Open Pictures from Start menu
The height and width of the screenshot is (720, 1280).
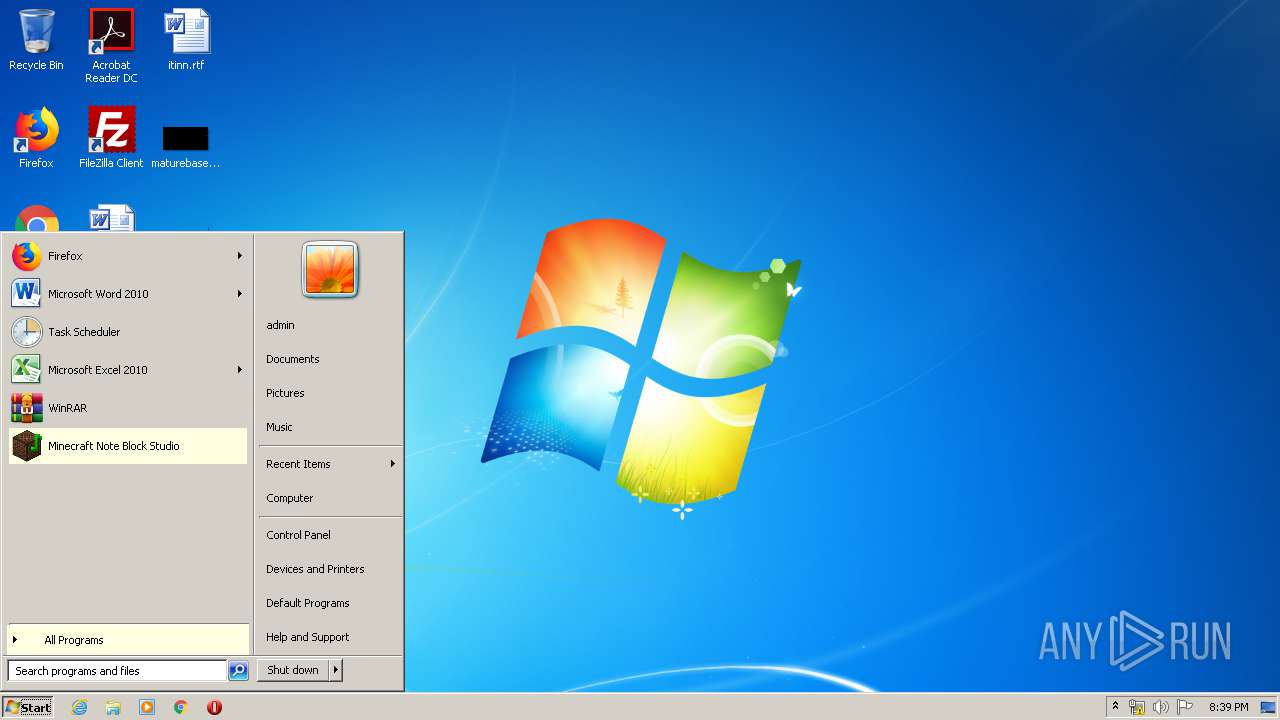pyautogui.click(x=285, y=393)
